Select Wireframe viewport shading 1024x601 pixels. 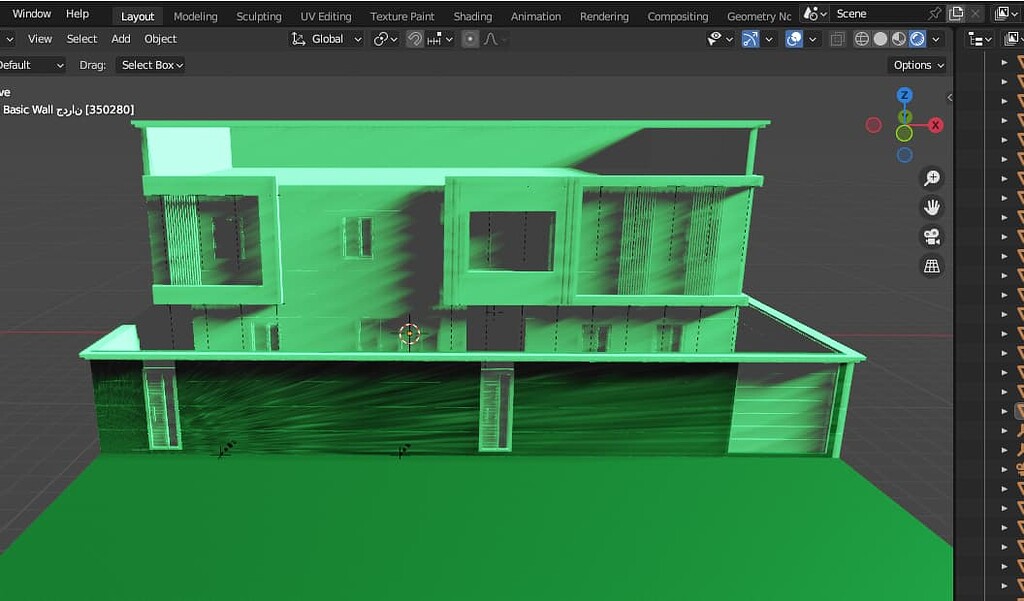coord(861,38)
